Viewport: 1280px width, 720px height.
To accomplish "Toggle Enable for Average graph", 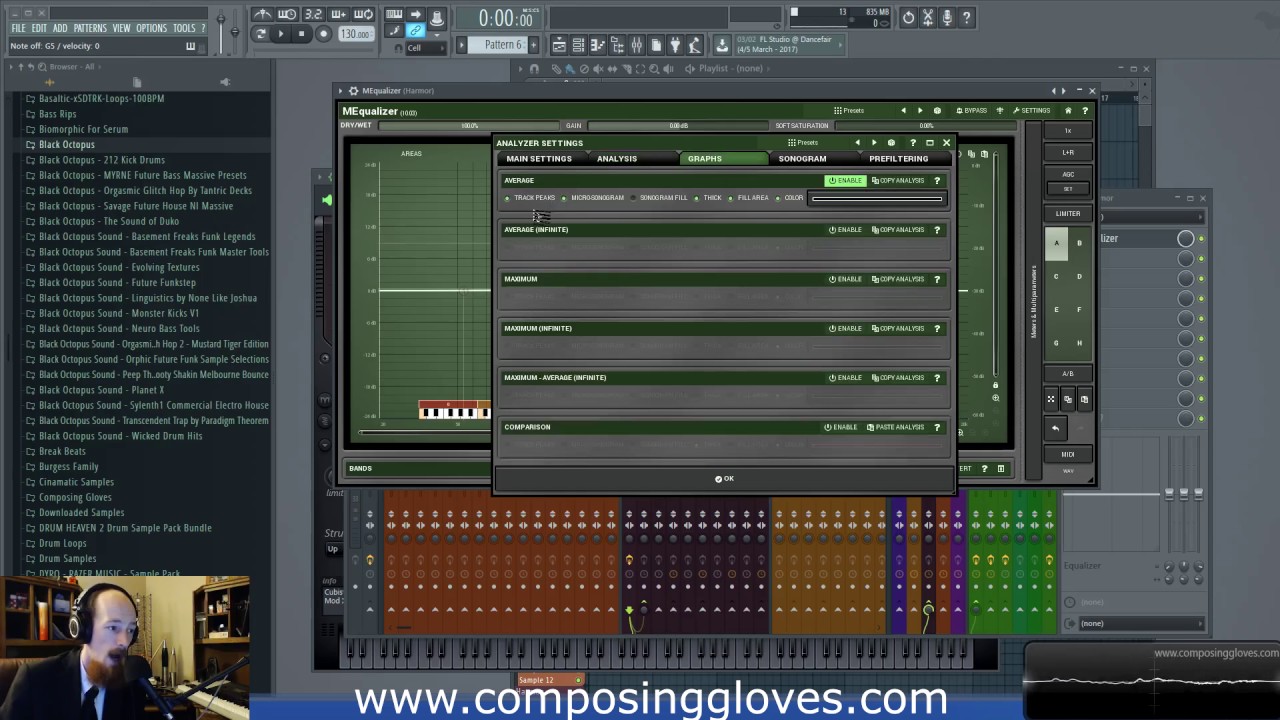I will (x=846, y=181).
